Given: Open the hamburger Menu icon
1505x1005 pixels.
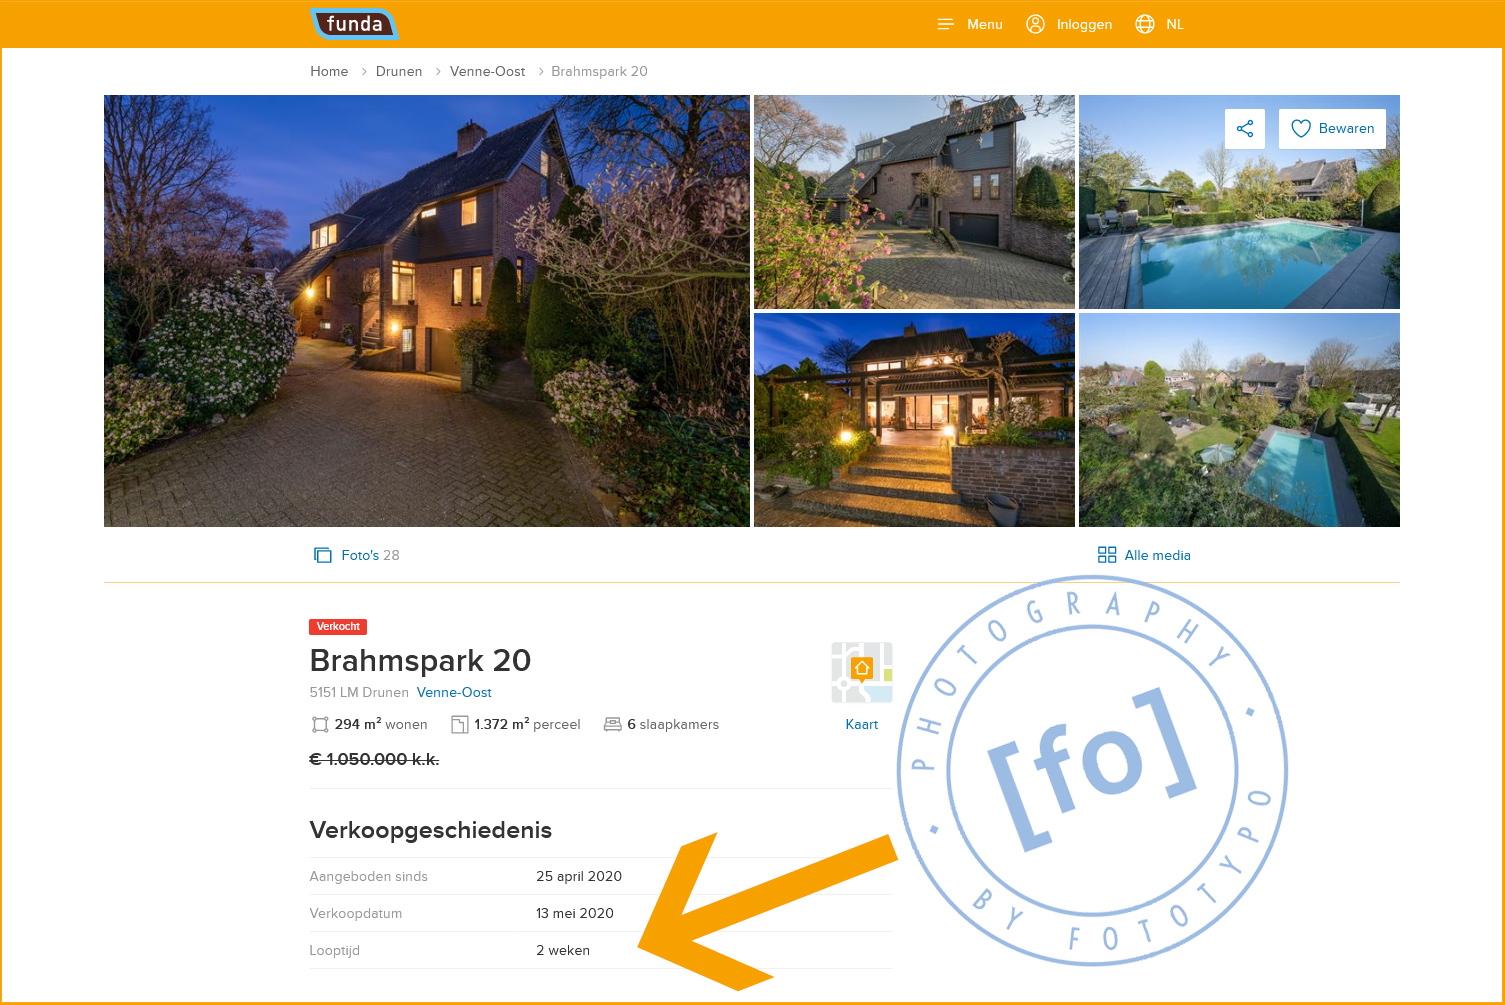Looking at the screenshot, I should (x=945, y=24).
